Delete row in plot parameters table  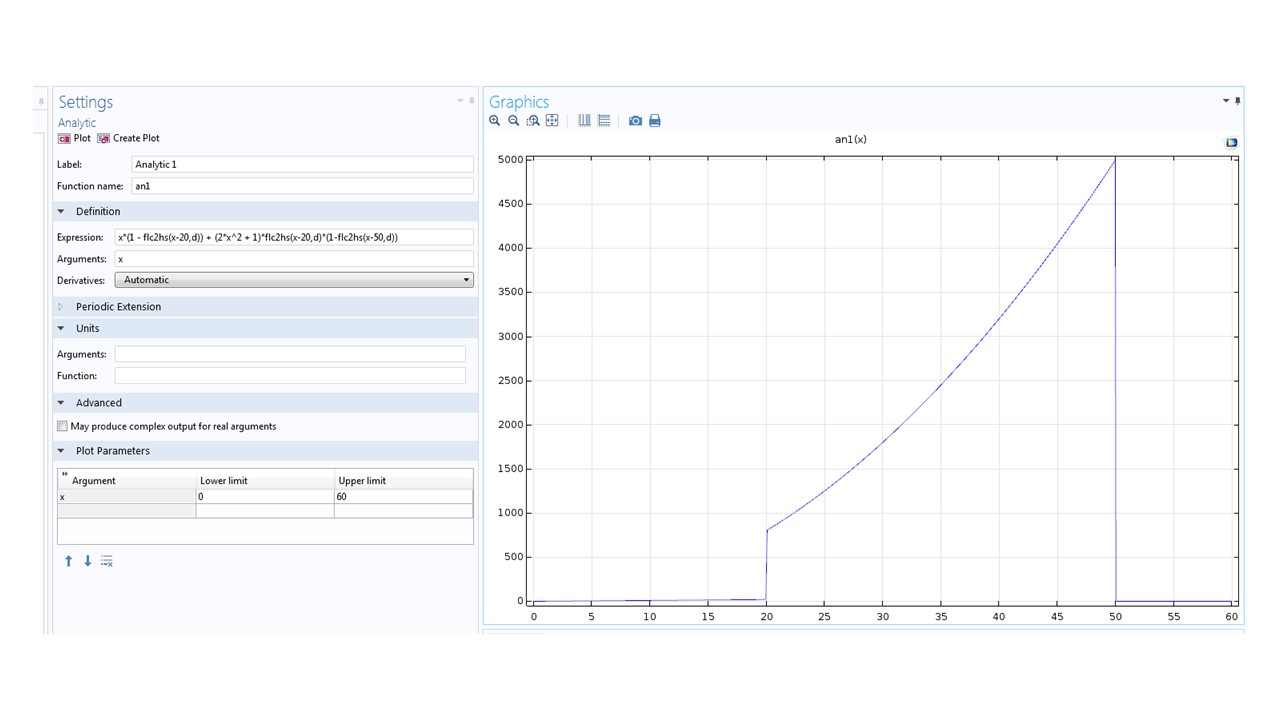click(x=107, y=561)
